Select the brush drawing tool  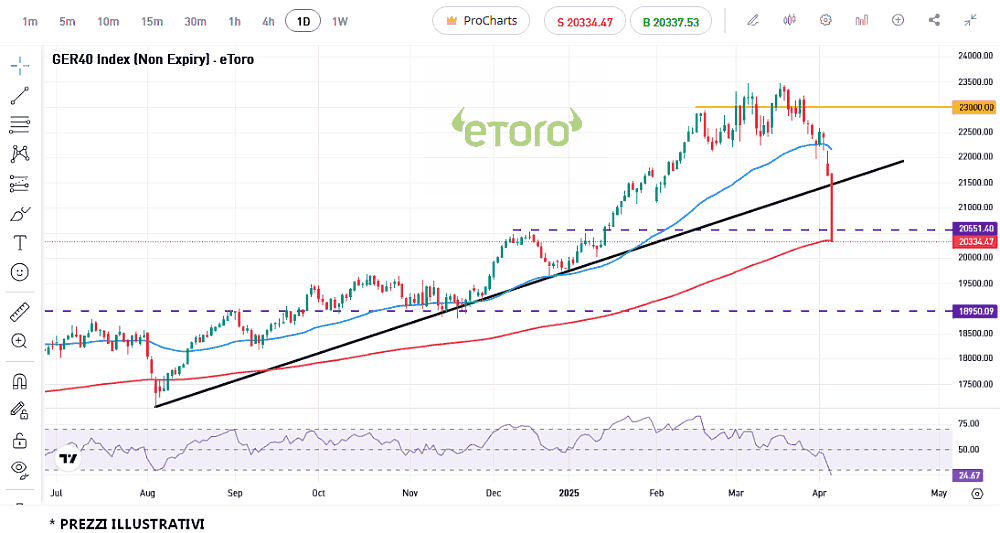tap(20, 214)
